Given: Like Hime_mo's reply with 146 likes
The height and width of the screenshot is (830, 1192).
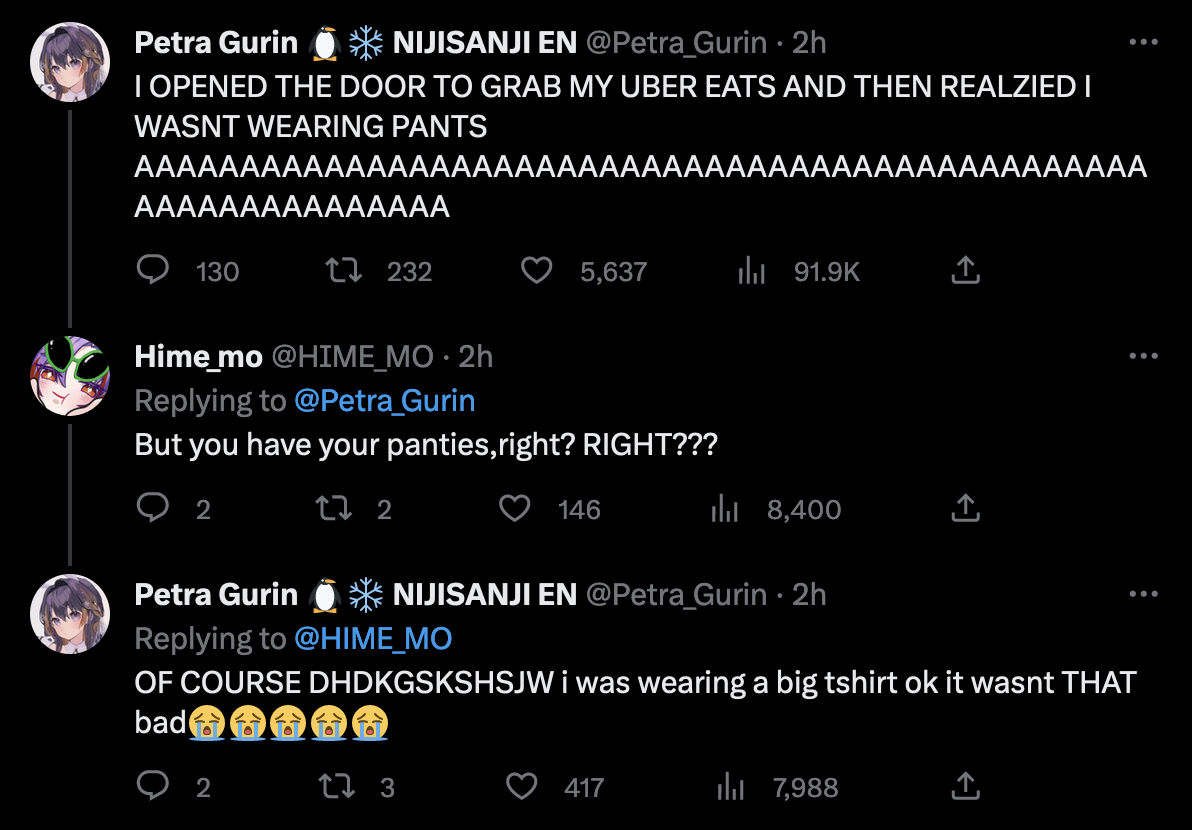Looking at the screenshot, I should [515, 509].
